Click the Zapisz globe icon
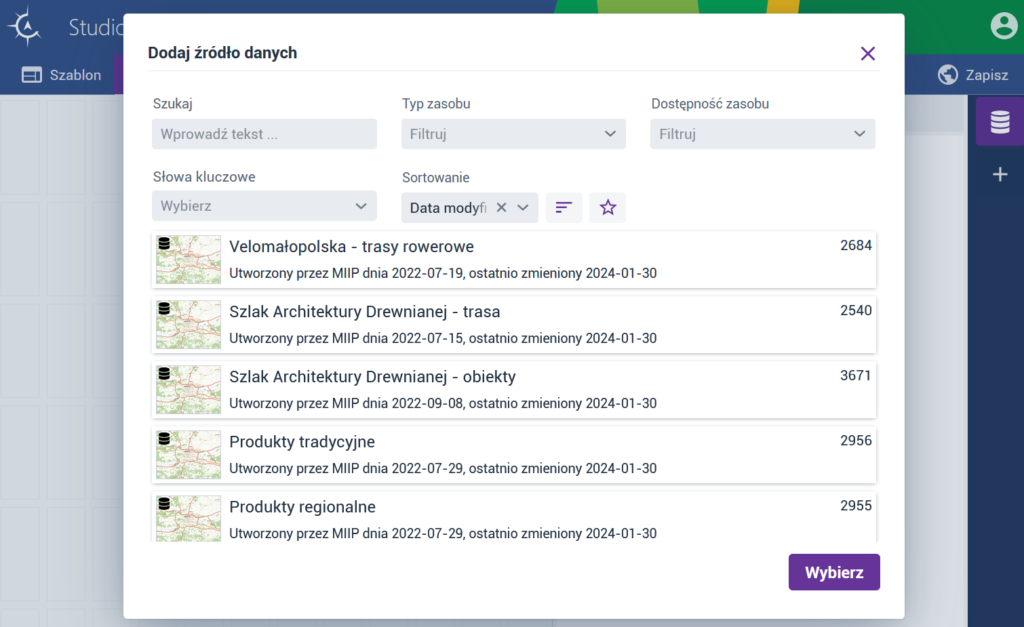Viewport: 1024px width, 627px height. point(948,75)
